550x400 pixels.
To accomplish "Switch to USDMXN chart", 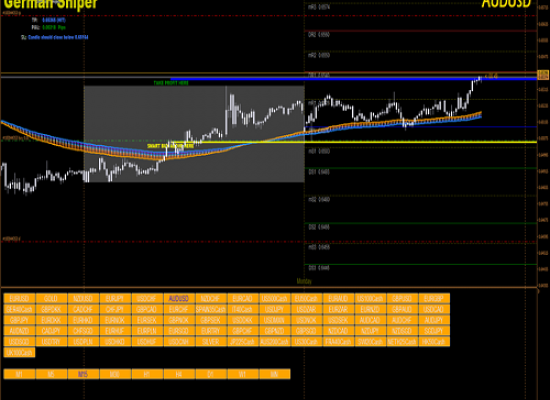I will 275,320.
